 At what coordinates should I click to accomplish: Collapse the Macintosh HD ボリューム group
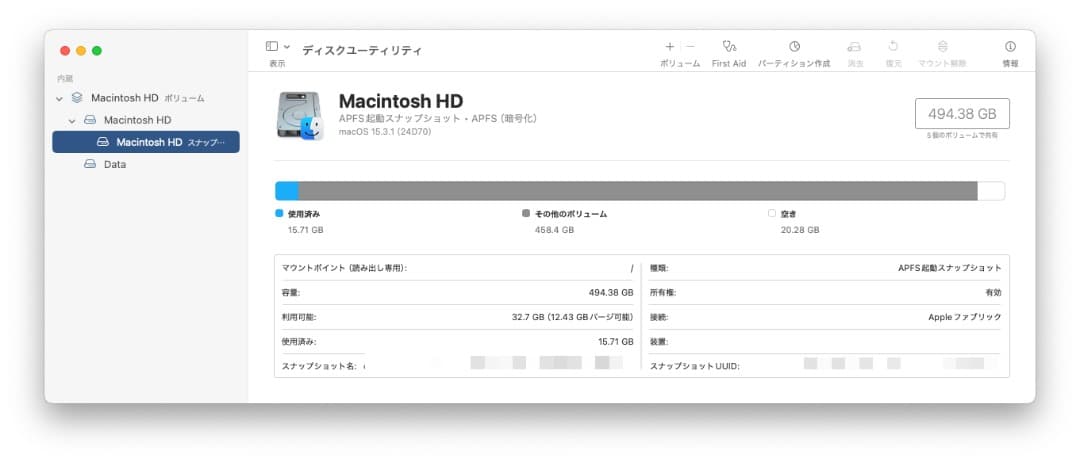pos(59,98)
